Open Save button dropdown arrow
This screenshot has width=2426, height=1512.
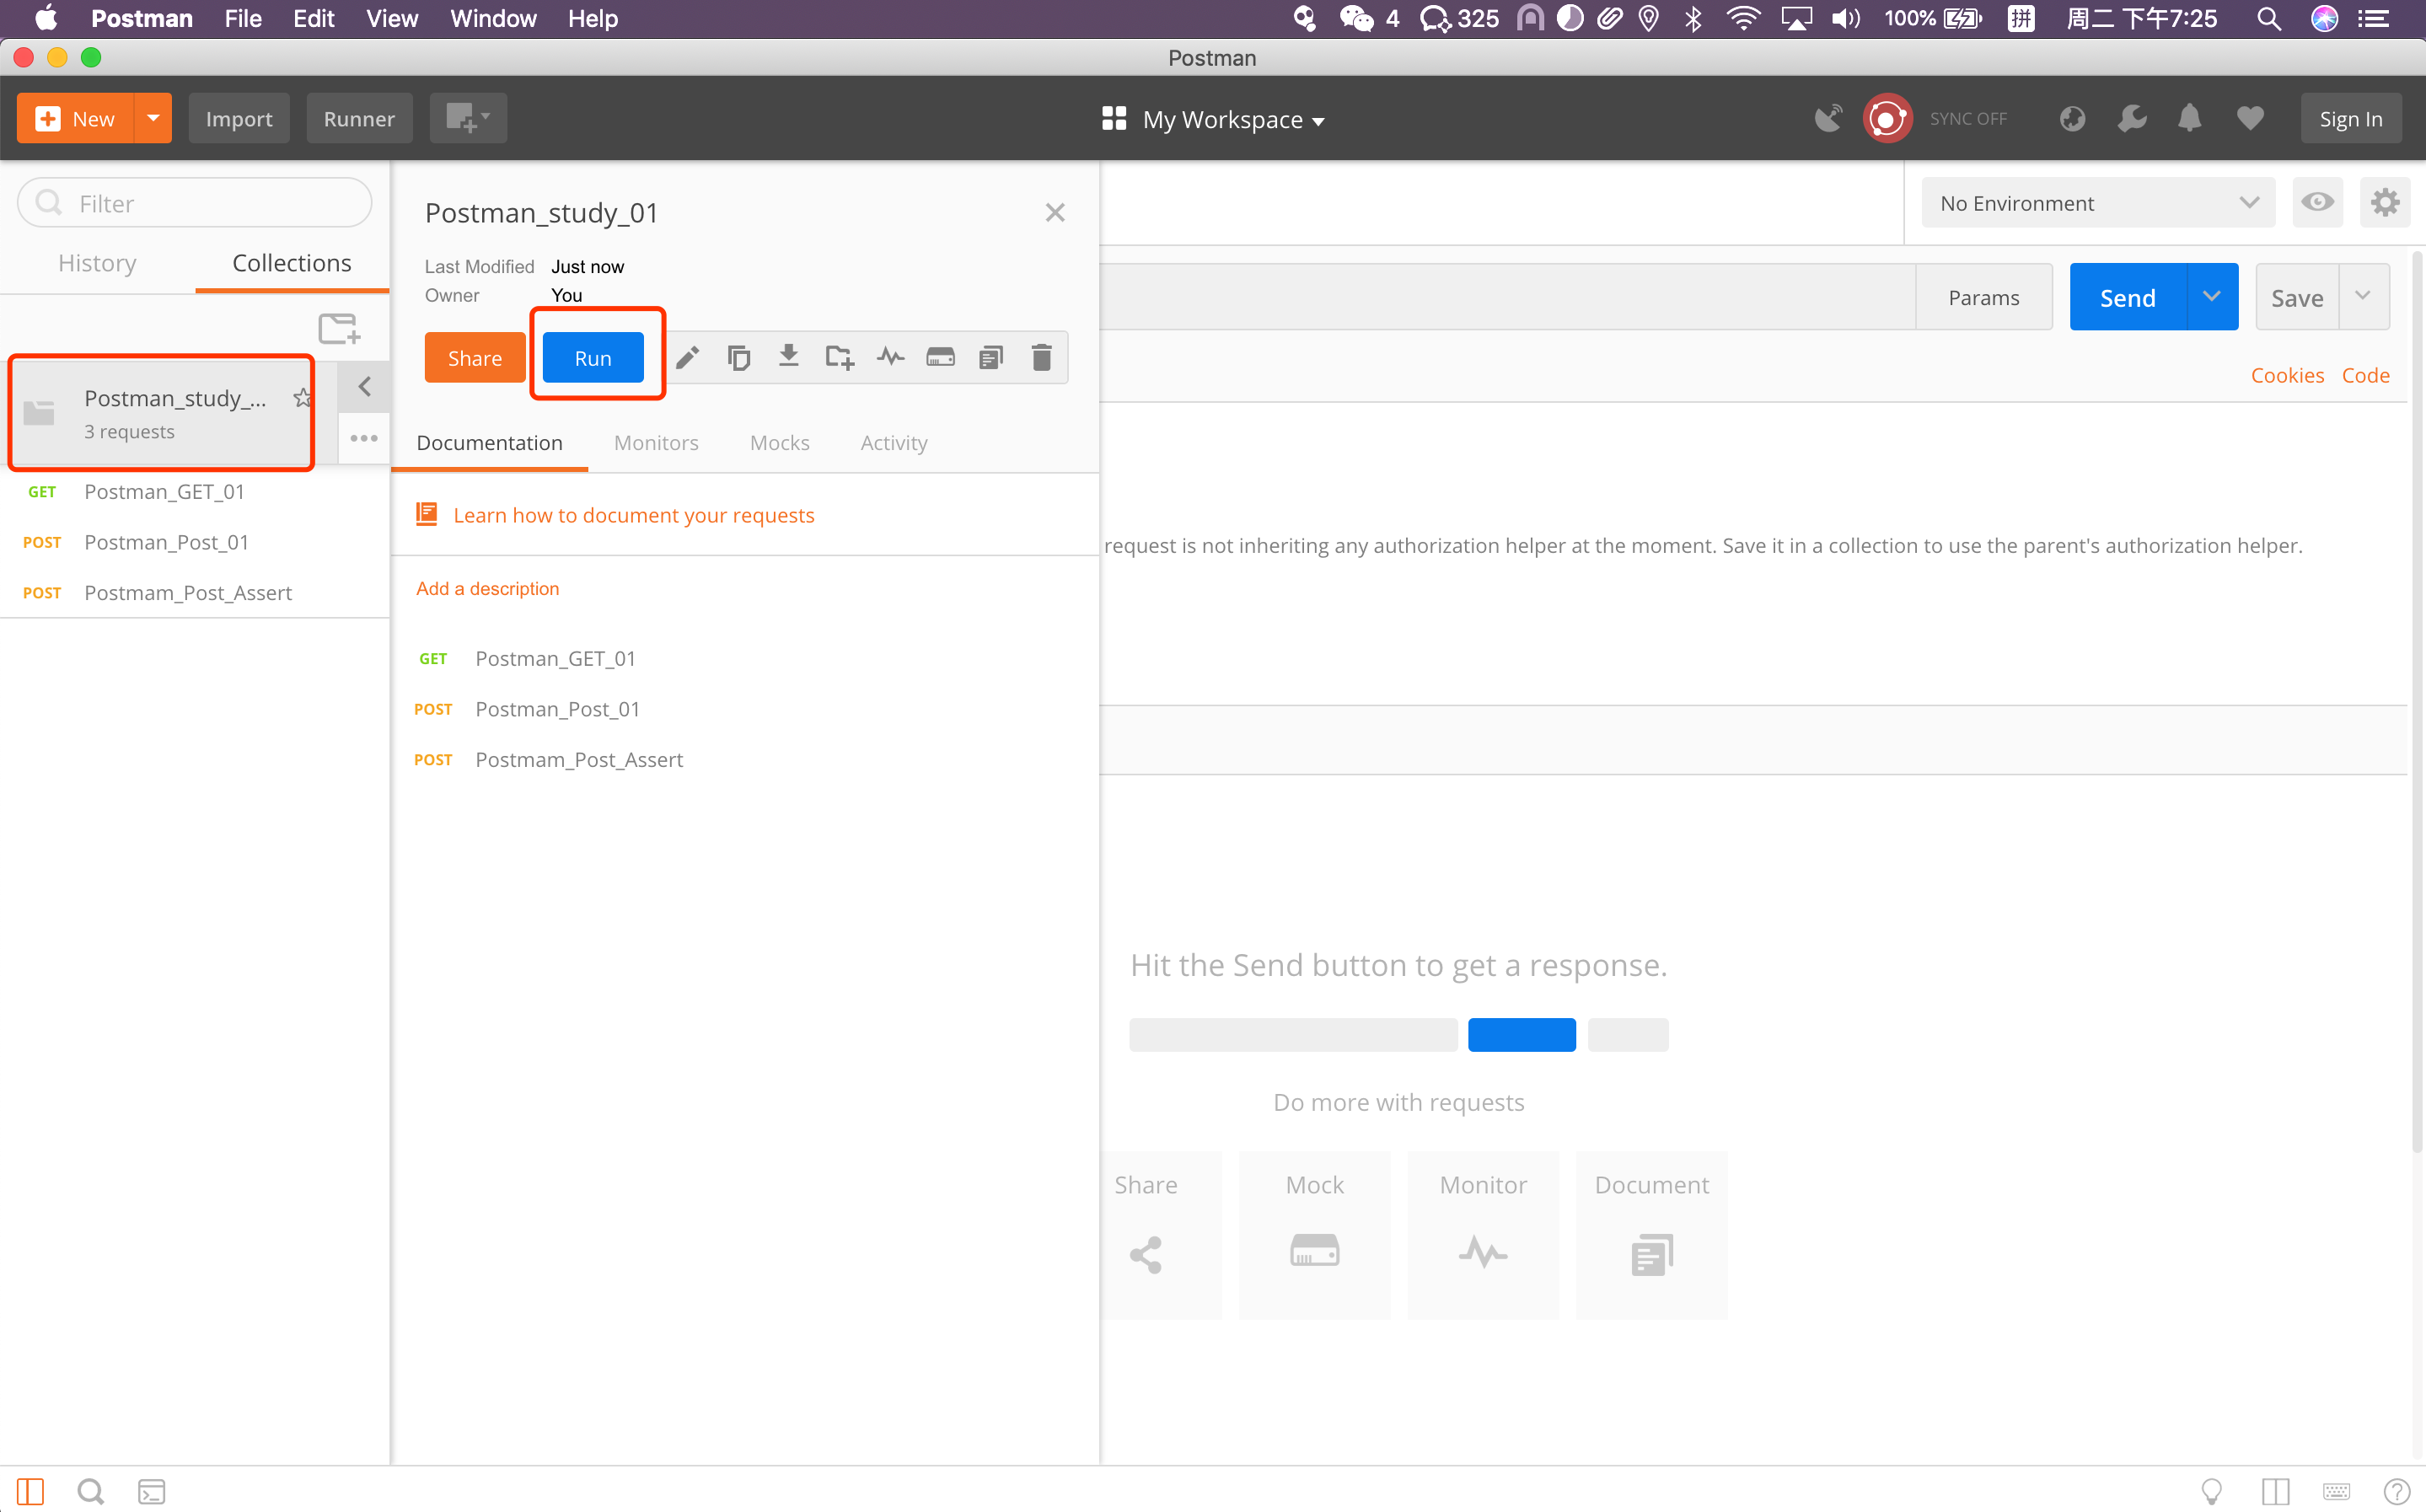pyautogui.click(x=2363, y=296)
